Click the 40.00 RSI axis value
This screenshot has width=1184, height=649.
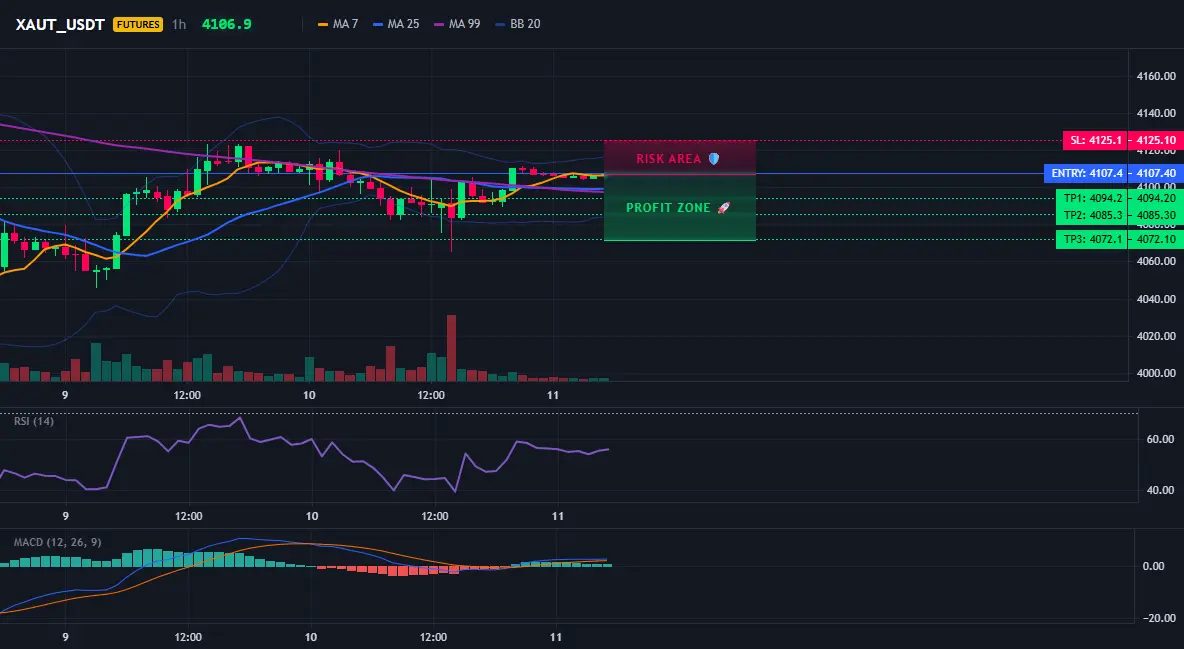pyautogui.click(x=1160, y=490)
